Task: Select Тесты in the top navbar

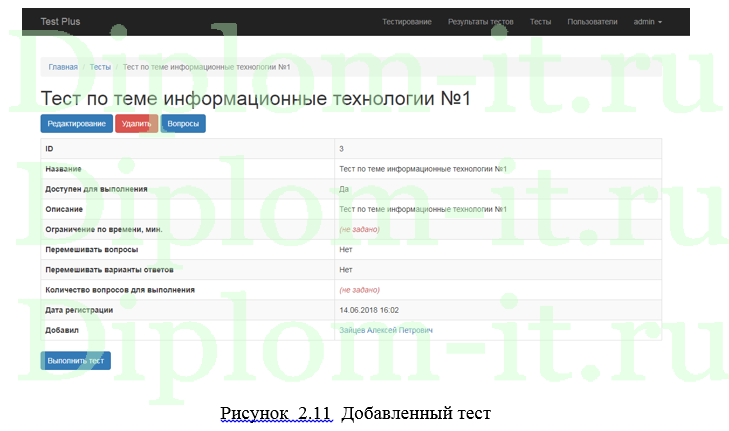Action: tap(540, 21)
